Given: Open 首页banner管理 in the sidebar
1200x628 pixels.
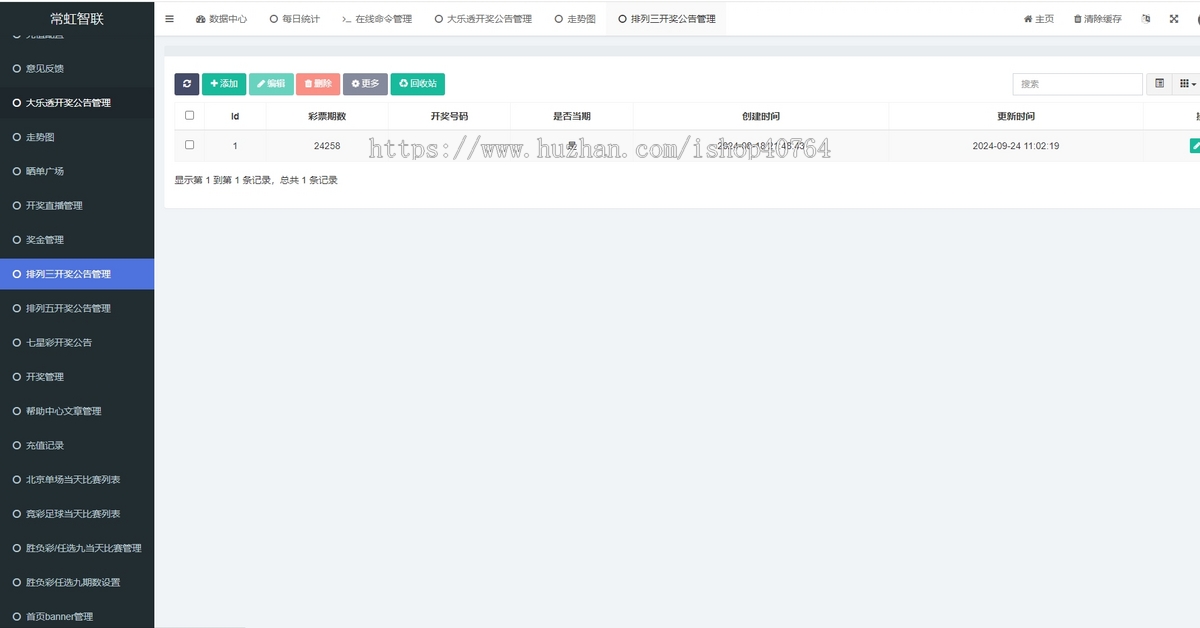Looking at the screenshot, I should coord(77,614).
